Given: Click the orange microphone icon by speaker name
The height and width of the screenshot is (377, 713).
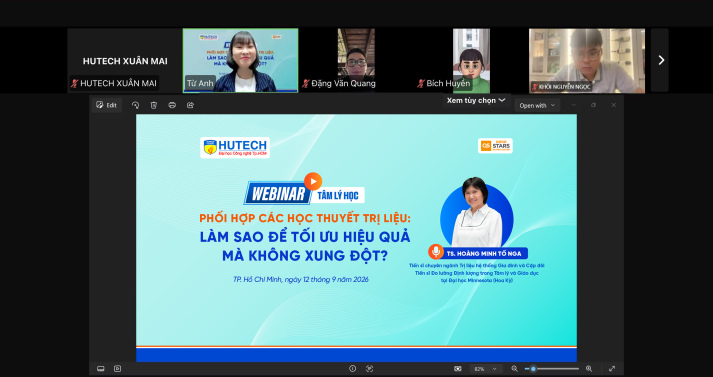Looking at the screenshot, I should click(x=436, y=251).
